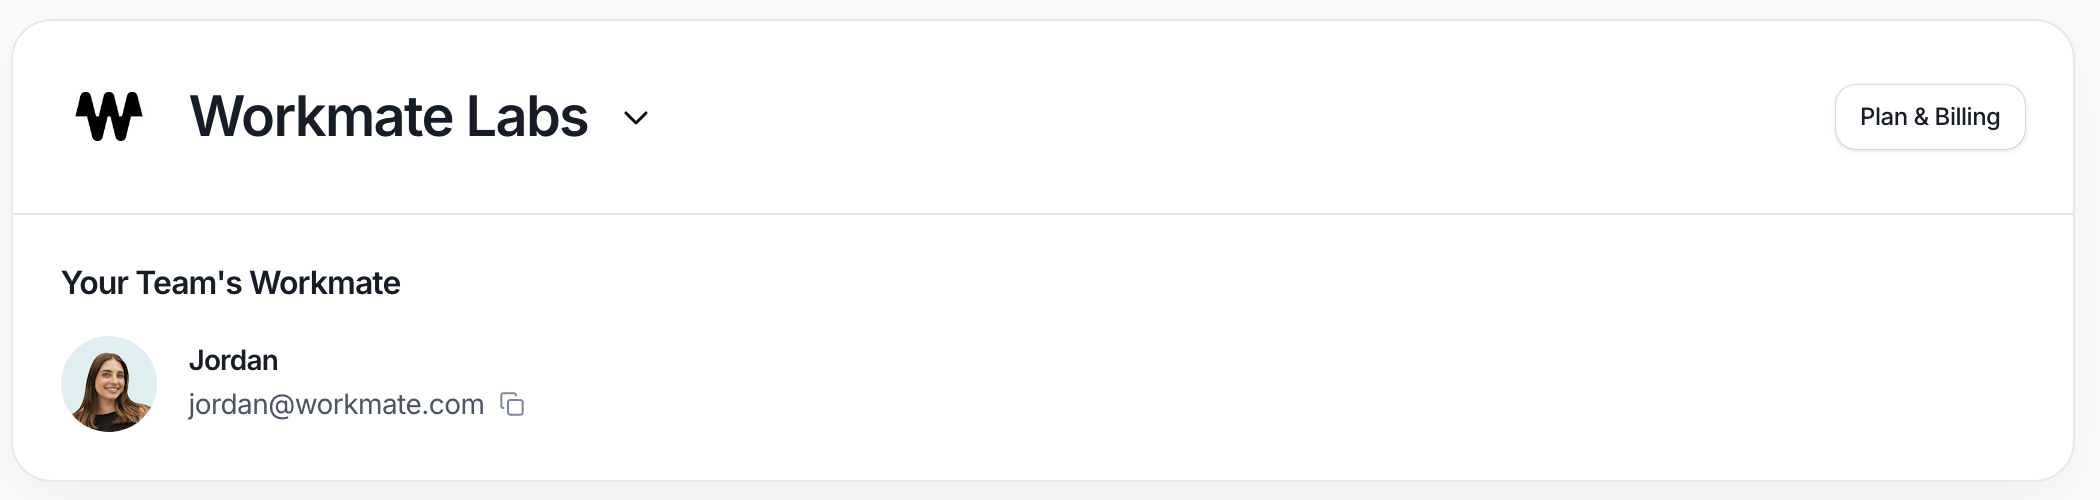Choose the Plan & Billing pill button
This screenshot has height=500, width=2100.
(1930, 117)
